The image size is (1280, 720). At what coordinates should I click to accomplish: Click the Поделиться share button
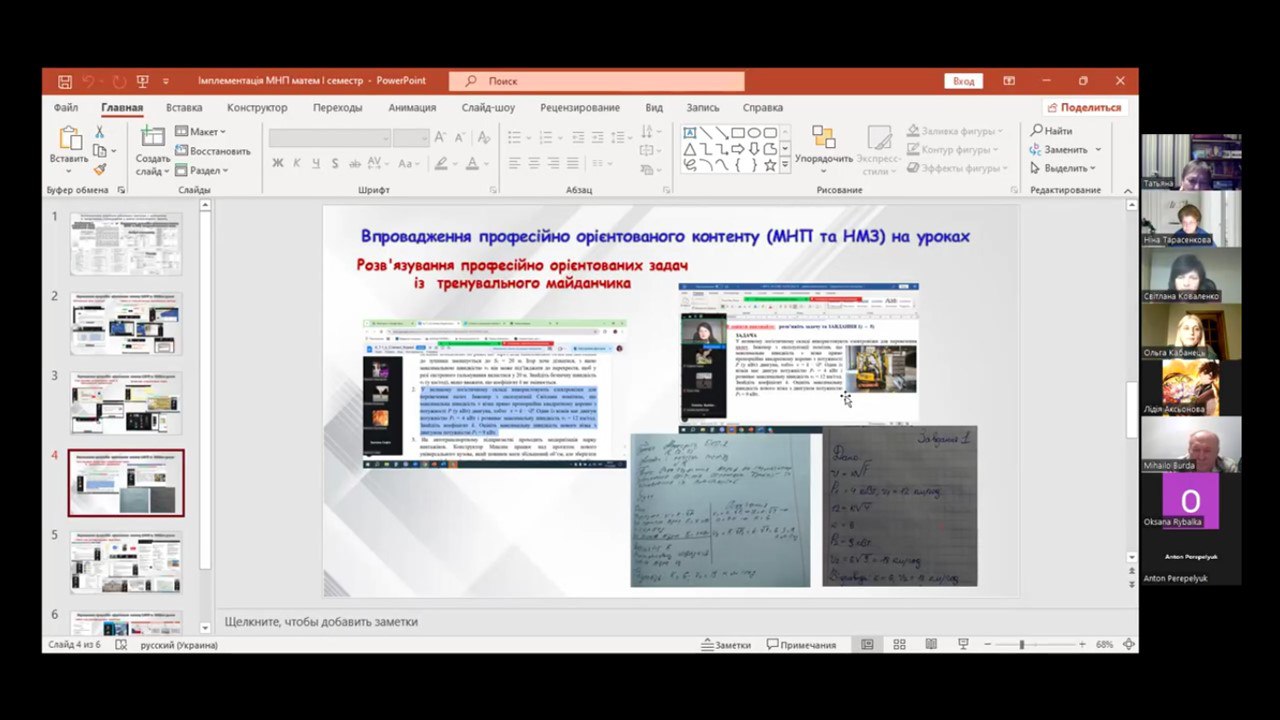tap(1083, 108)
